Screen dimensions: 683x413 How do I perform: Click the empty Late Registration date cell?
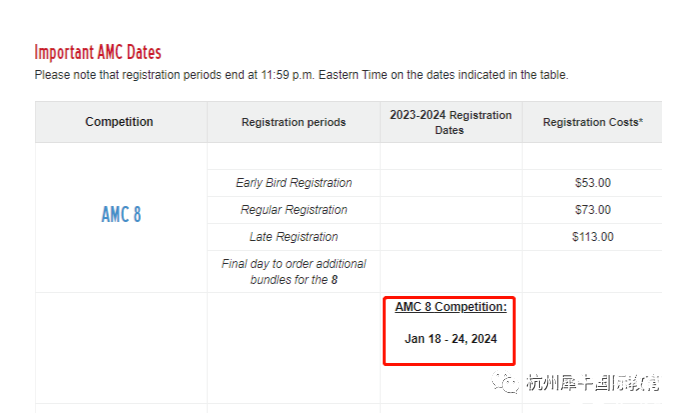point(451,237)
